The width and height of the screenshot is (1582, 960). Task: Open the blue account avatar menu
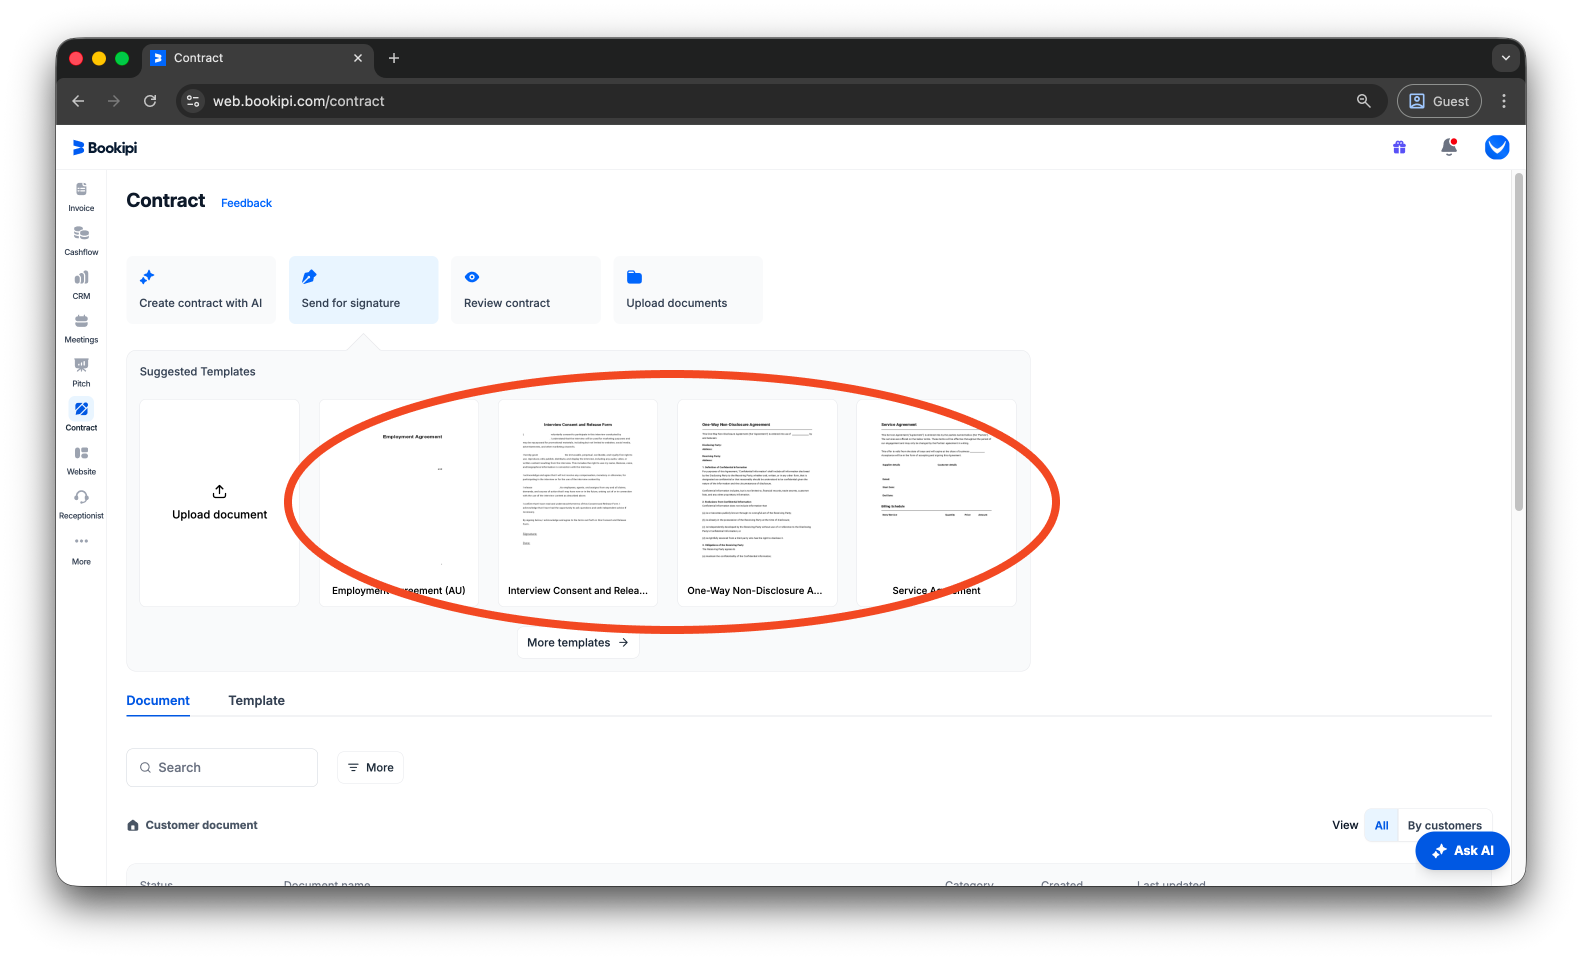click(x=1497, y=148)
